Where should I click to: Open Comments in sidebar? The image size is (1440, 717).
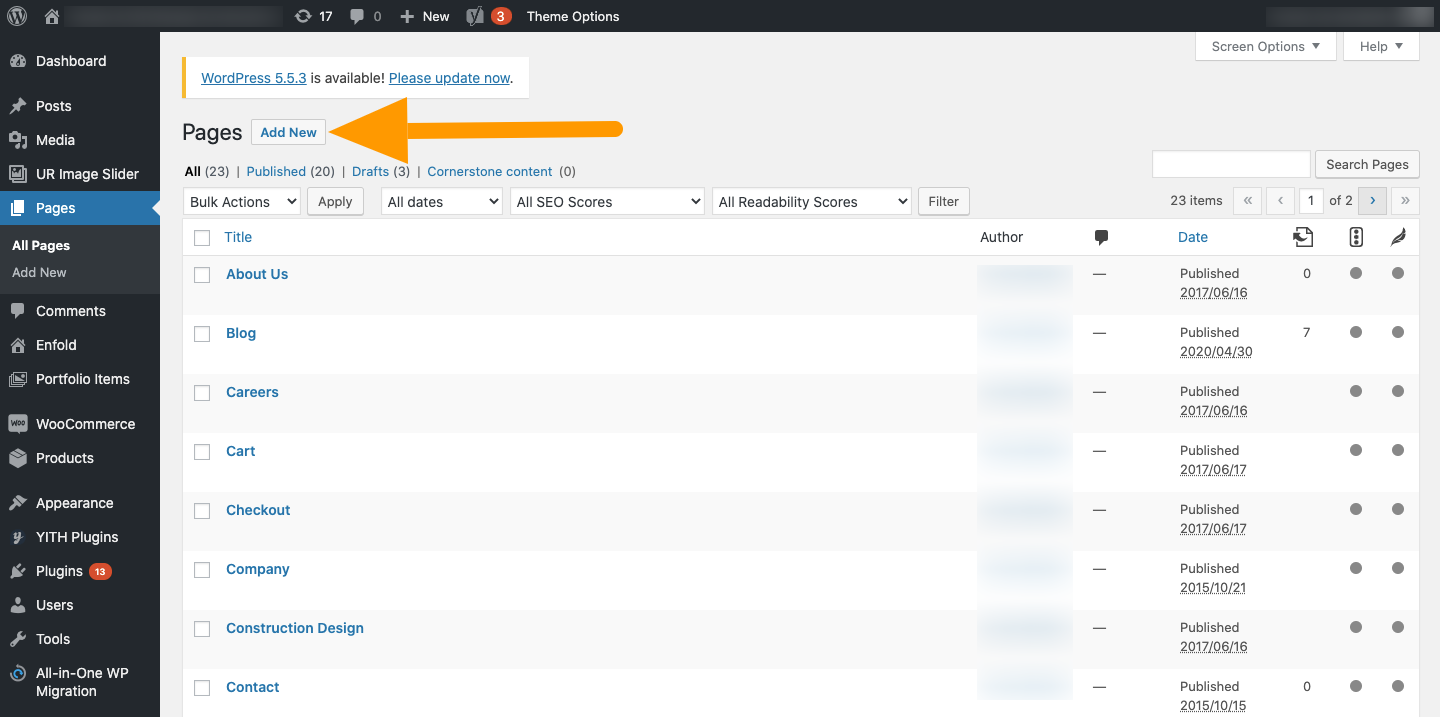pyautogui.click(x=80, y=311)
